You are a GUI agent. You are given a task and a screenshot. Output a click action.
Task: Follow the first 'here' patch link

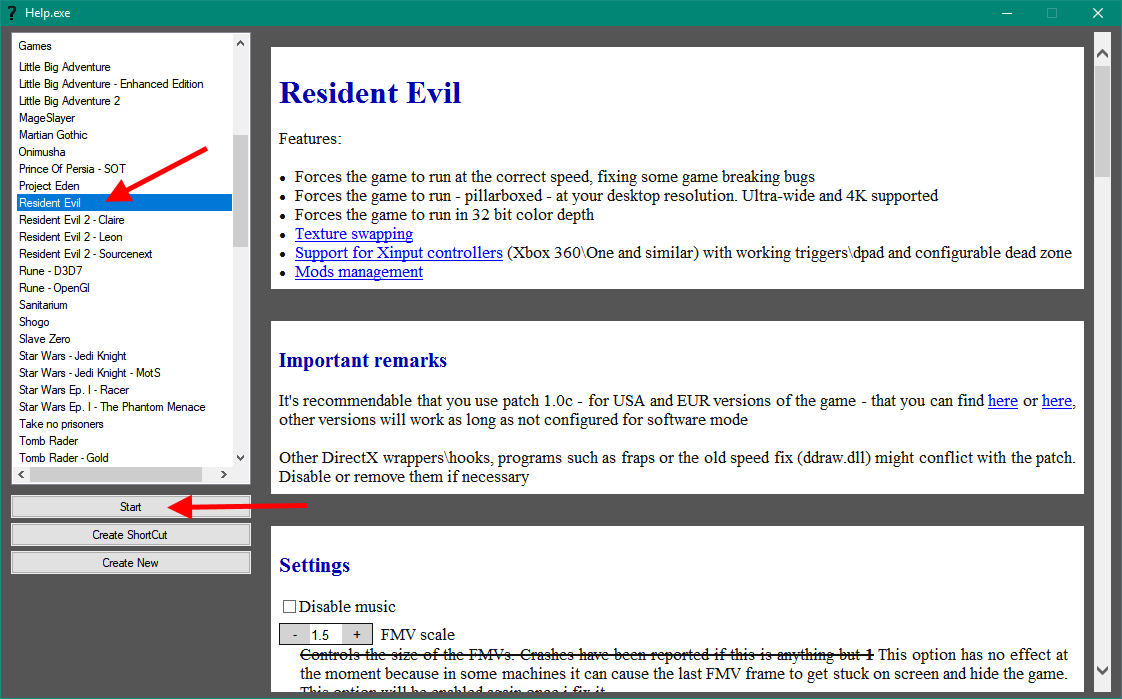coord(1003,401)
